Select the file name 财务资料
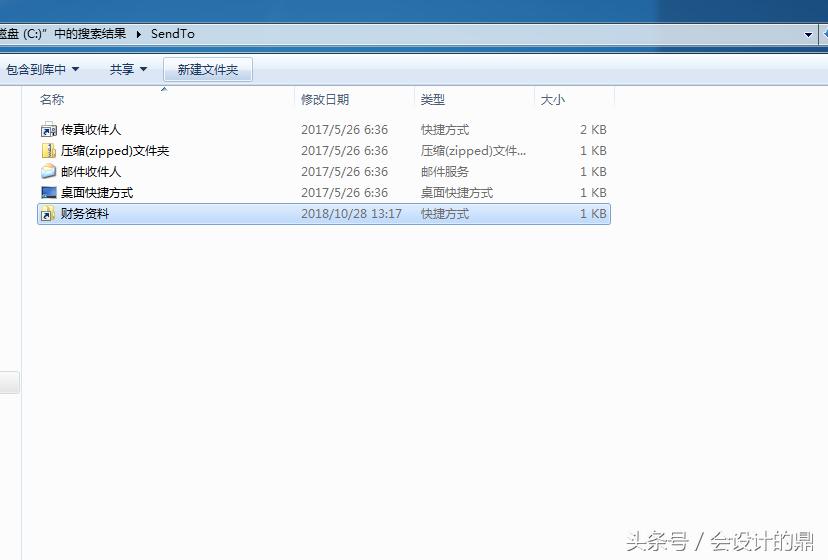Screen dimensions: 828x560 (85, 214)
